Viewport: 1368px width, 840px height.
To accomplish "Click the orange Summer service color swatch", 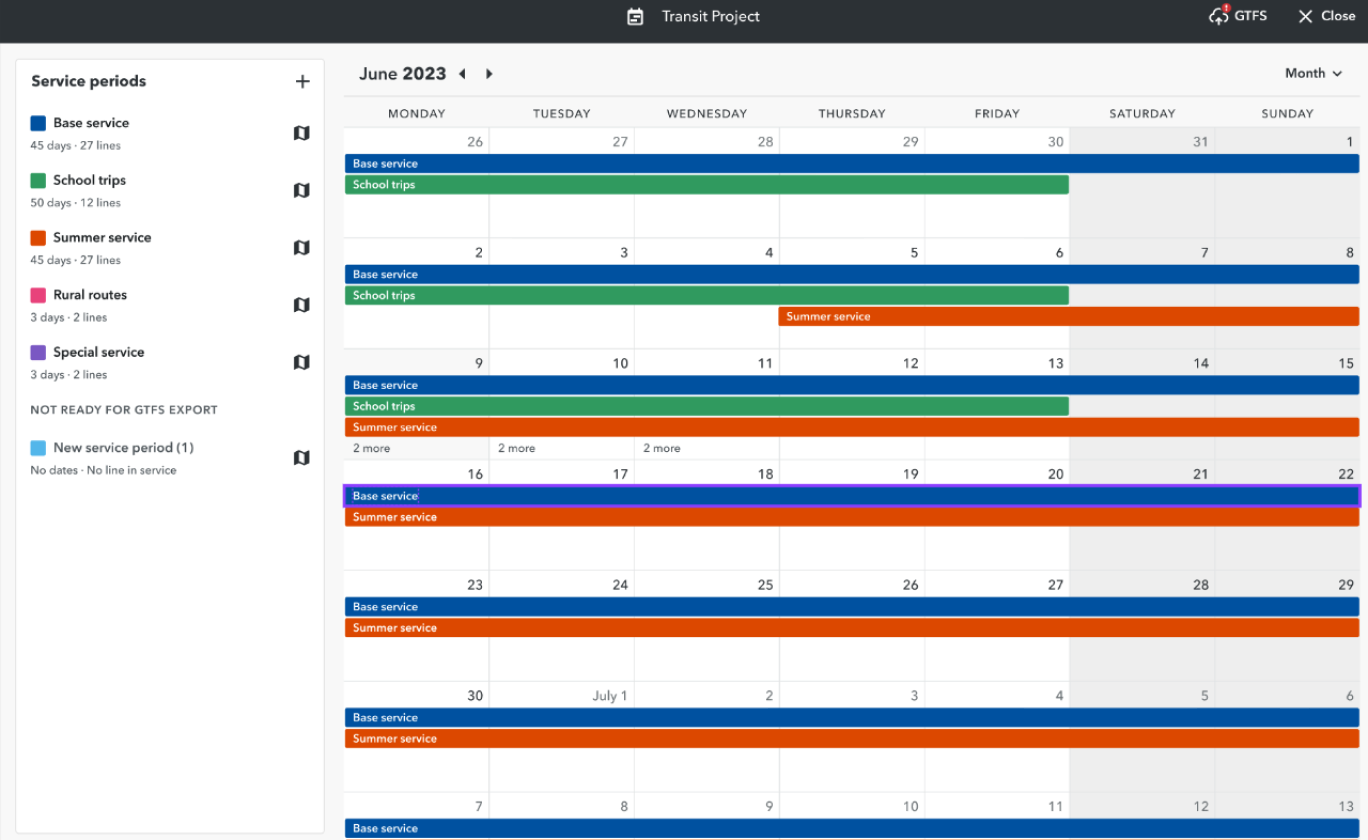I will pos(38,238).
